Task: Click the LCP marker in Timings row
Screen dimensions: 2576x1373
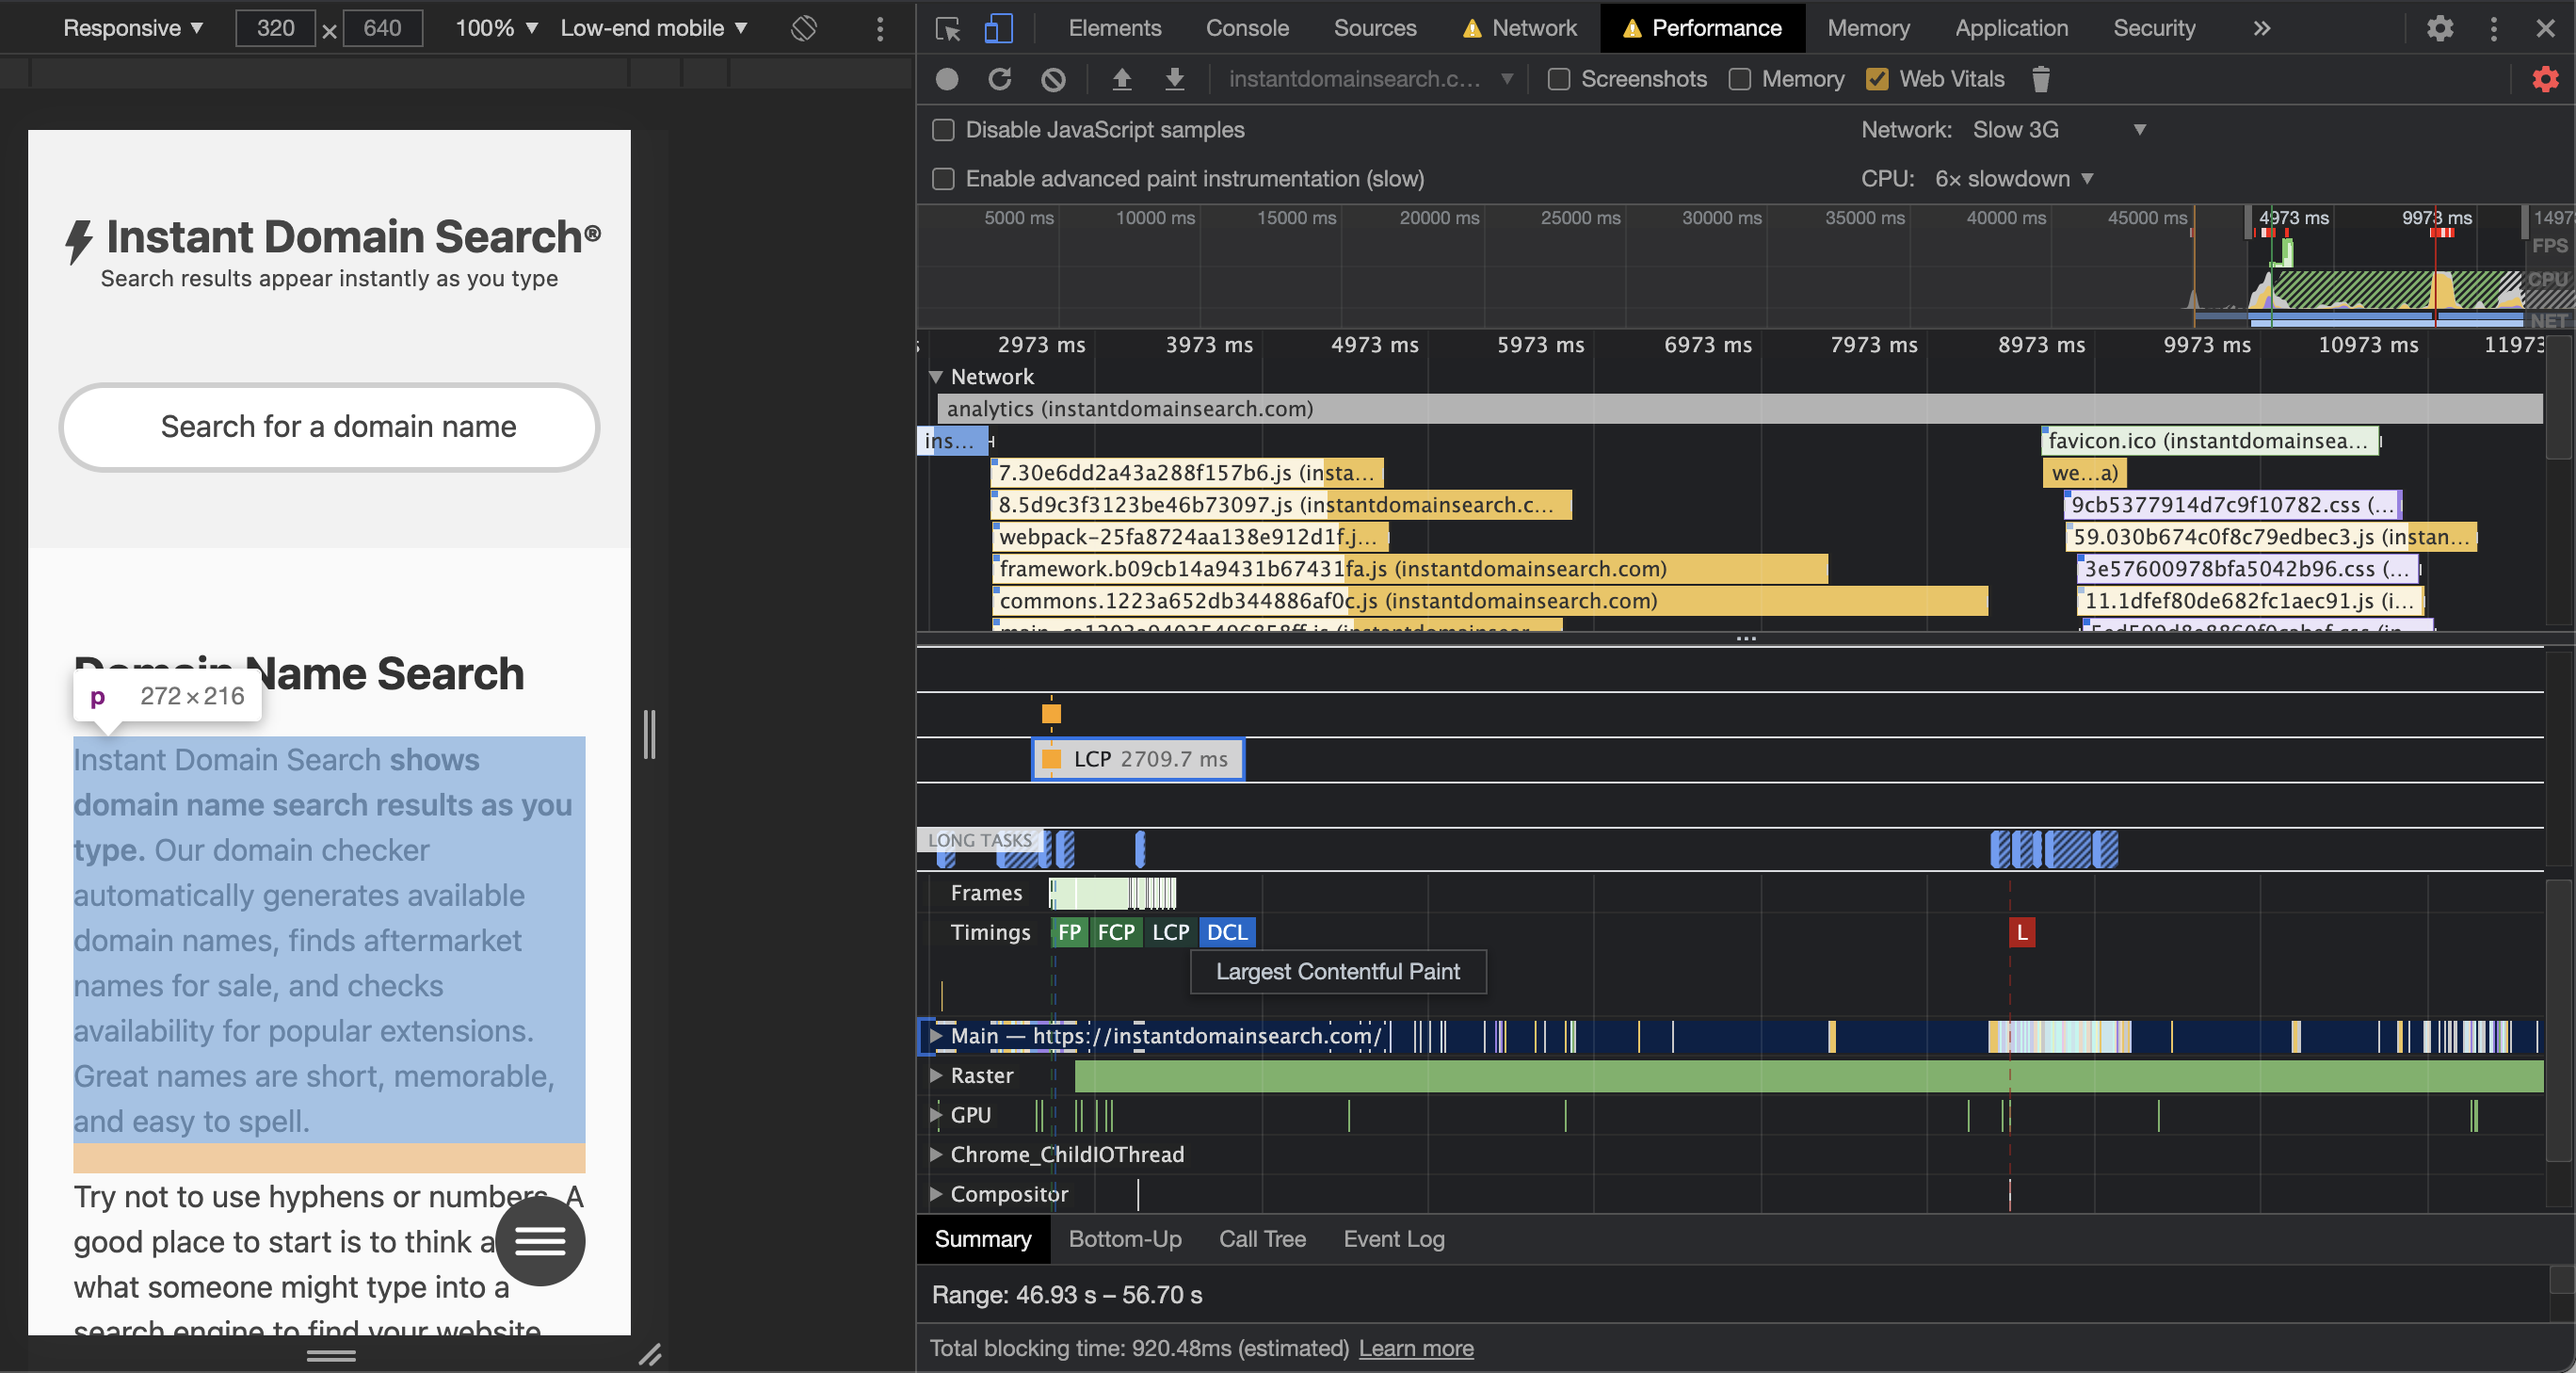Action: [x=1170, y=932]
